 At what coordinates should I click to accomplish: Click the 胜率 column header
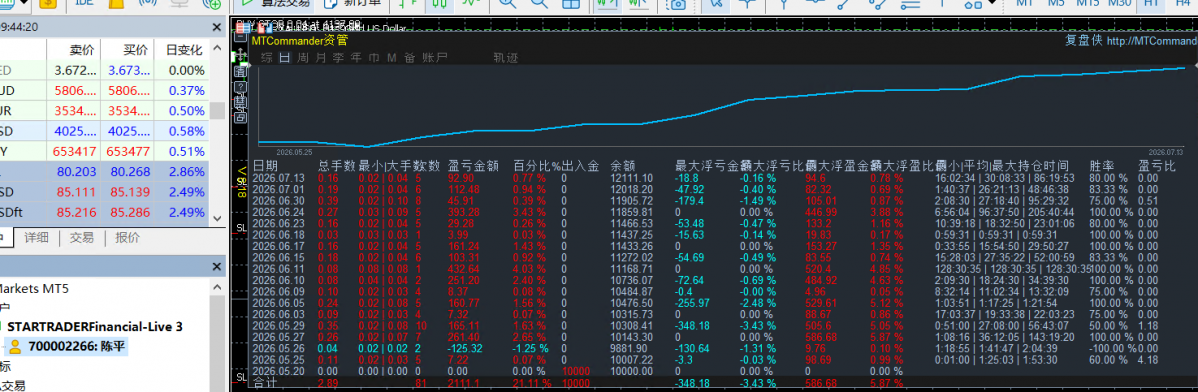coord(1102,165)
